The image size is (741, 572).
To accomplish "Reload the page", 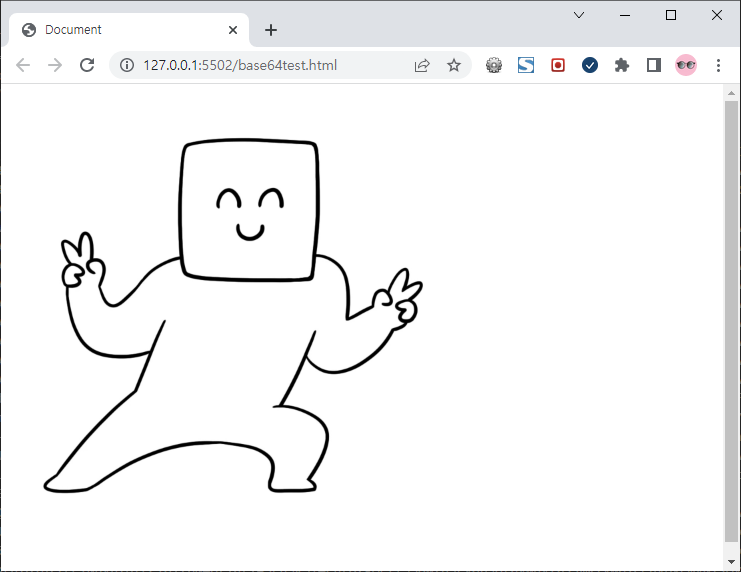I will [x=87, y=65].
